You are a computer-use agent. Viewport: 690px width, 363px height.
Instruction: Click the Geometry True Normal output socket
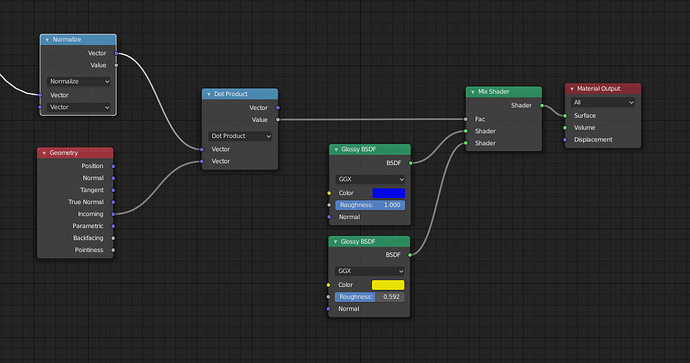(x=113, y=202)
